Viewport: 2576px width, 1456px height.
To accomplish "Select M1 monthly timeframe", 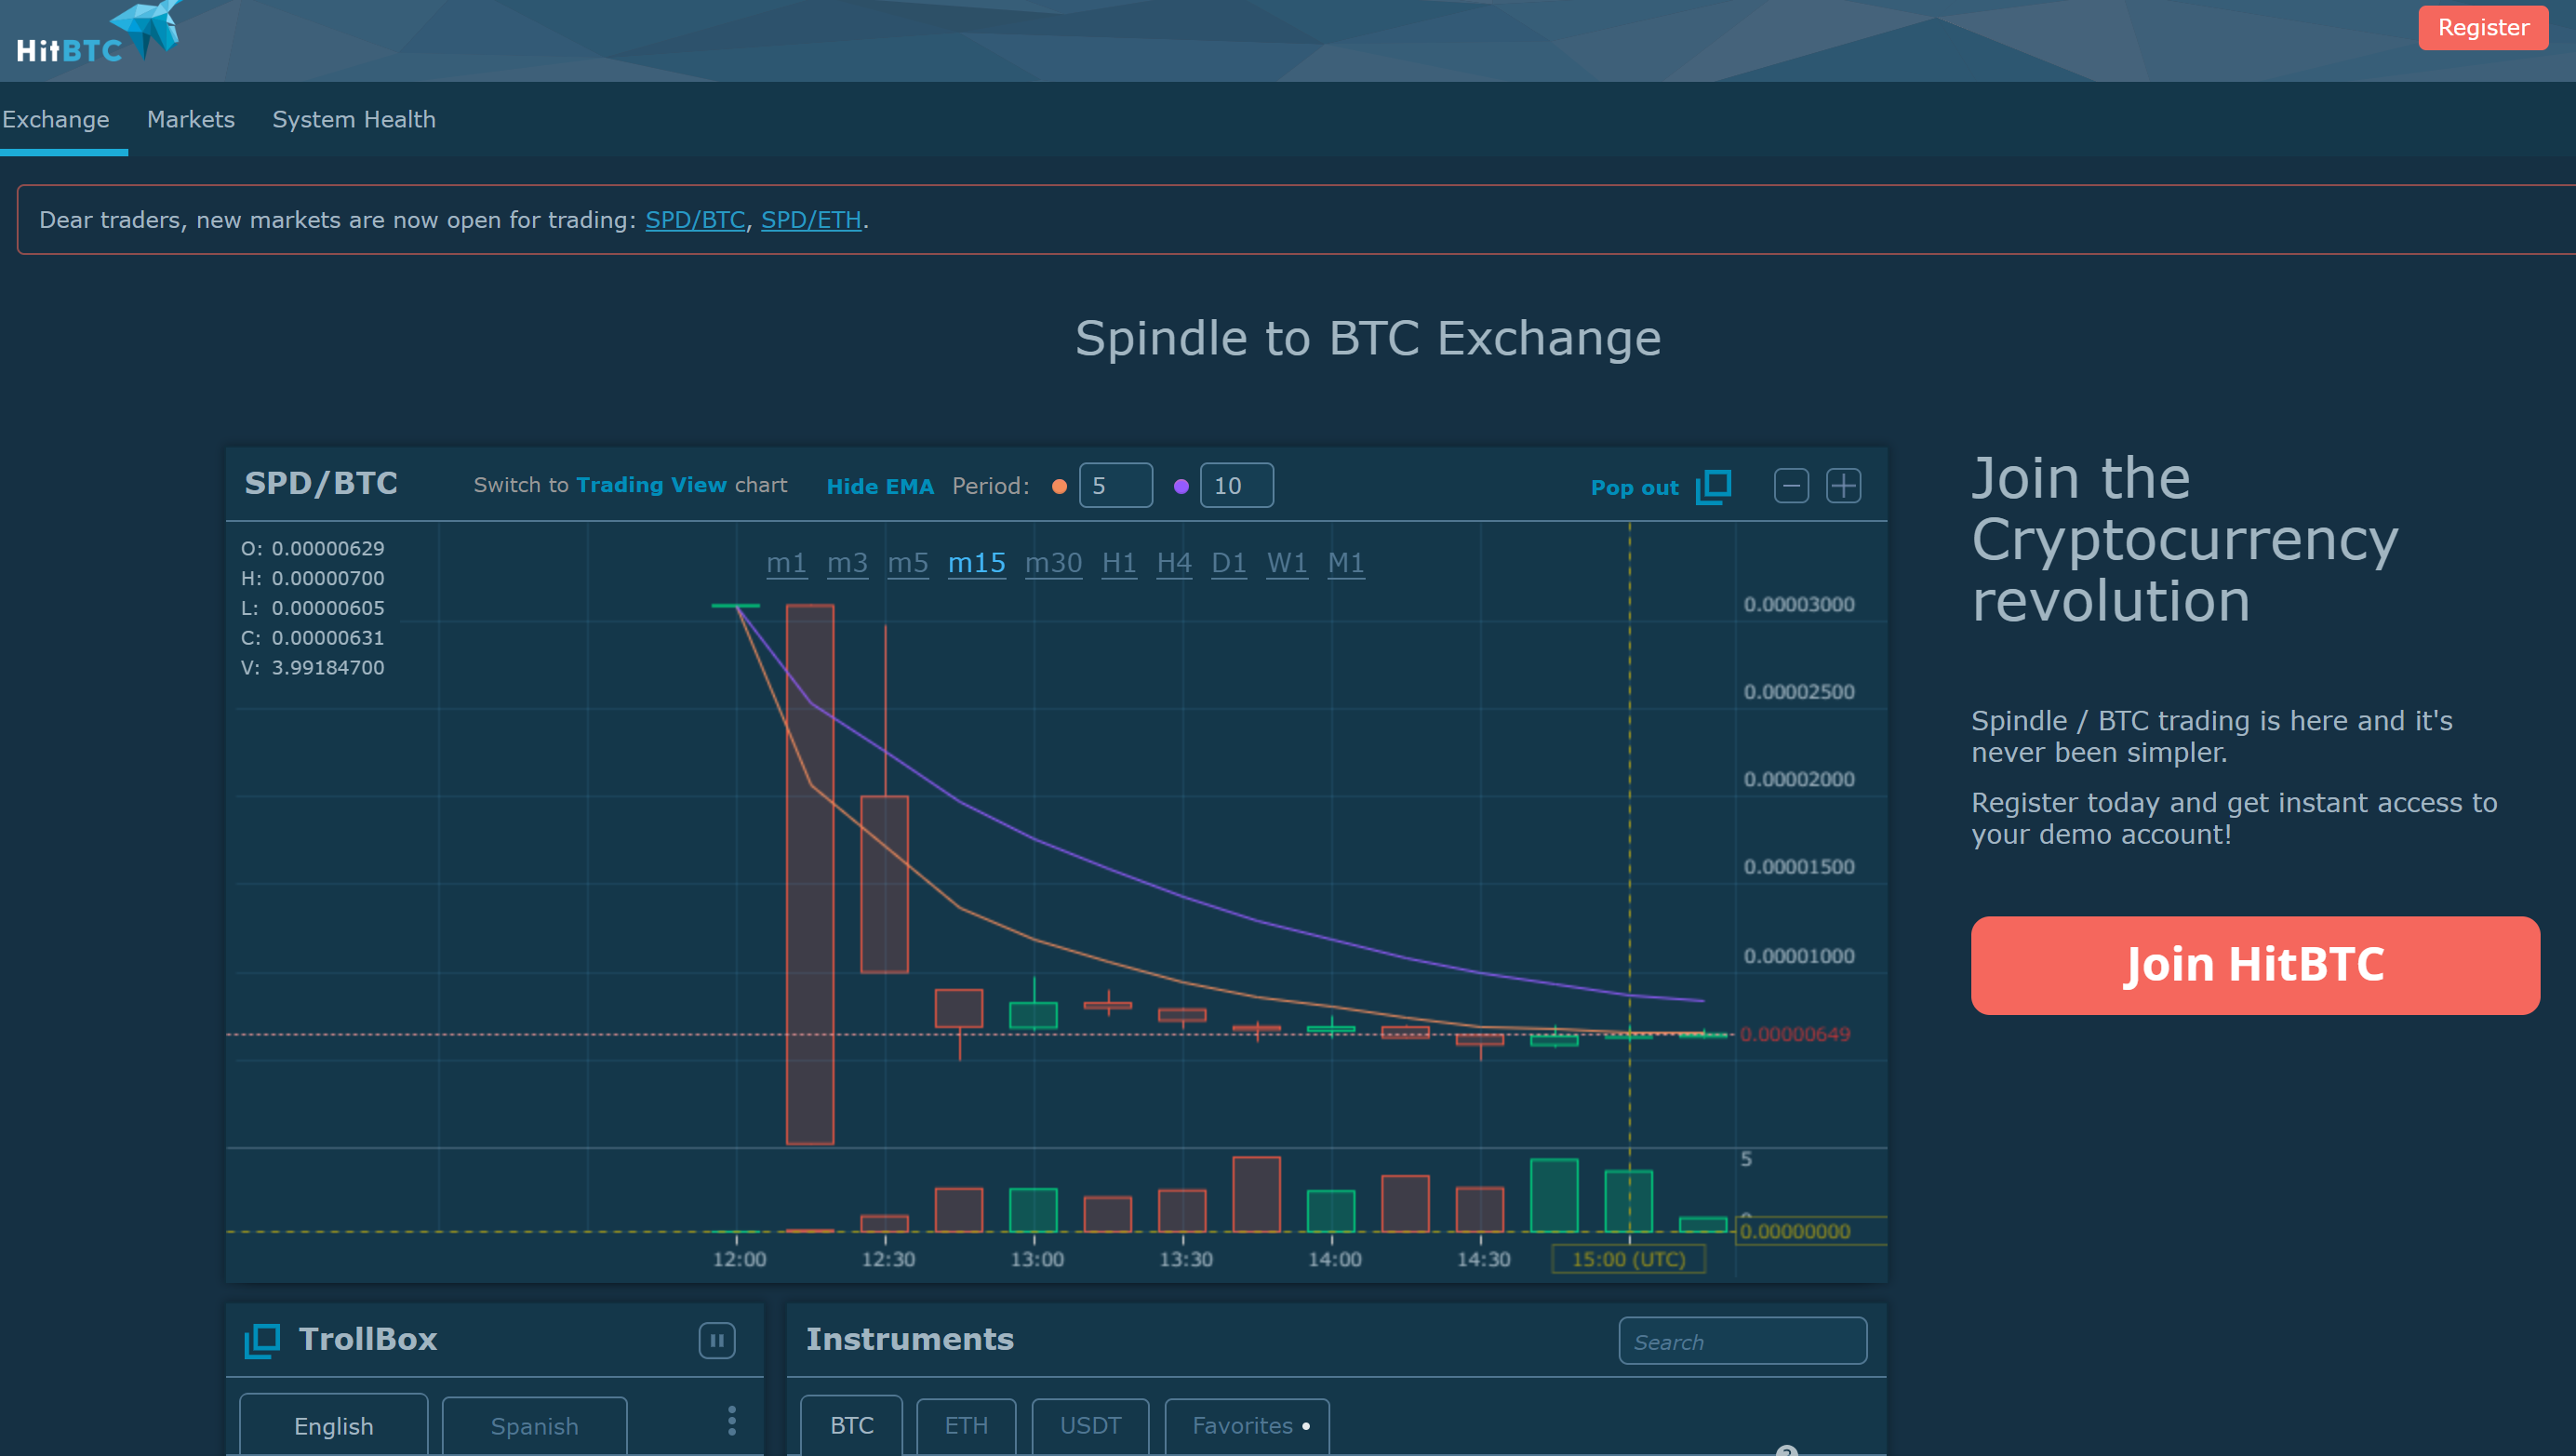I will 1346,563.
